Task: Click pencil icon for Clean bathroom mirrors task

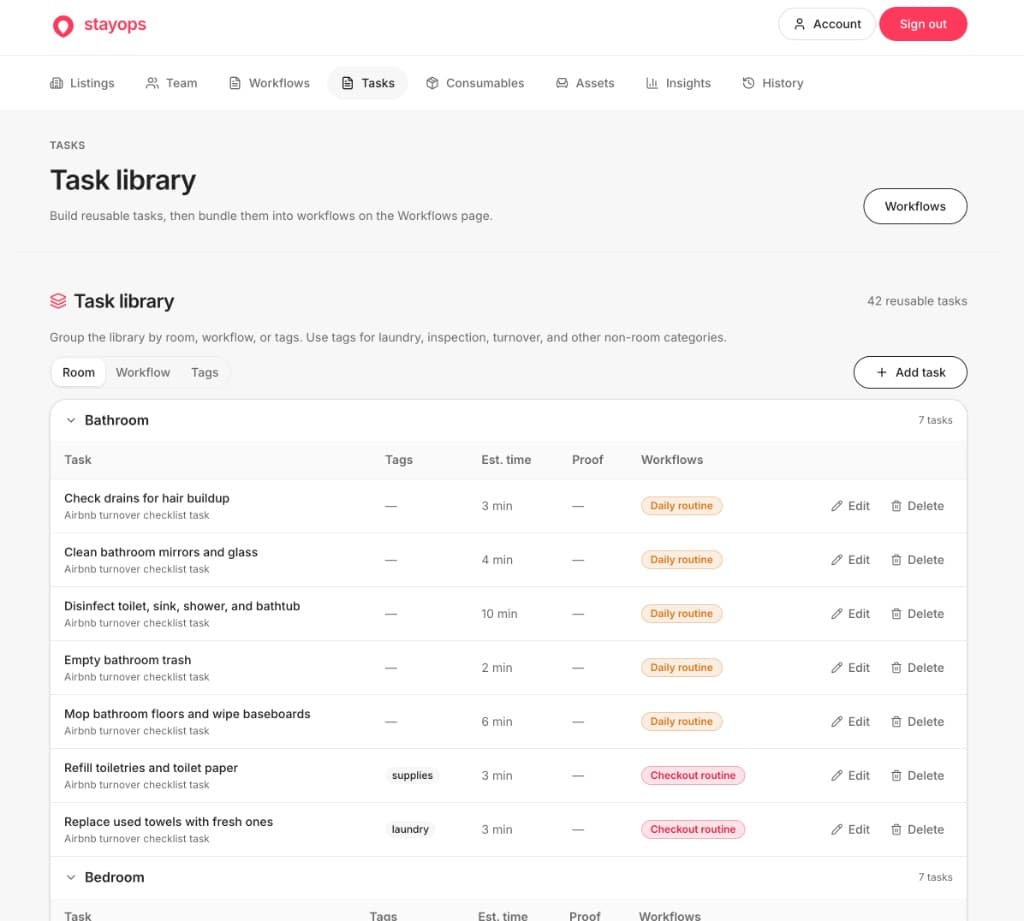Action: pyautogui.click(x=837, y=560)
